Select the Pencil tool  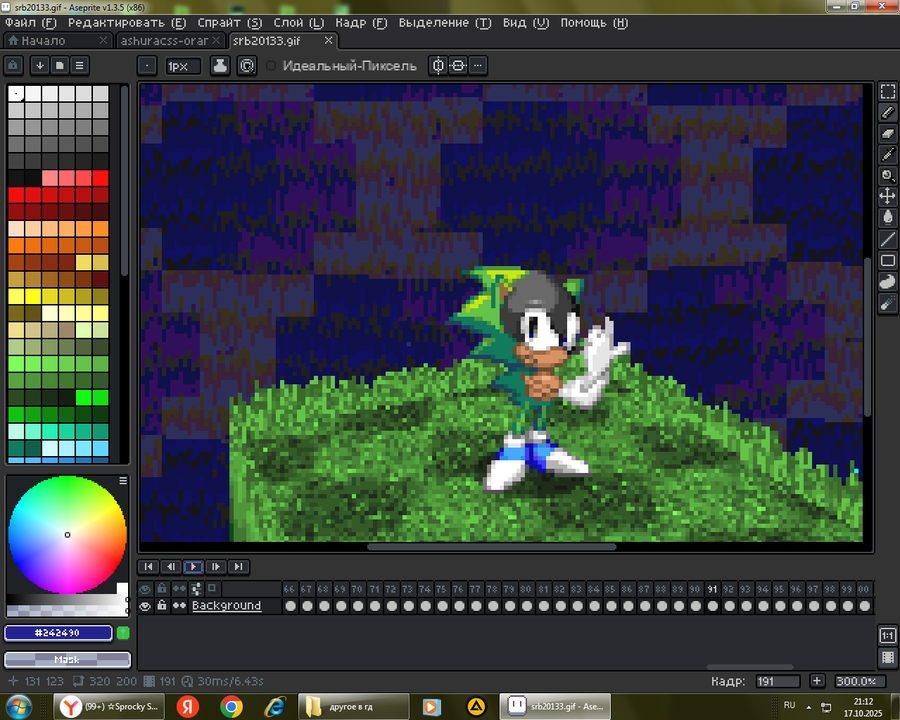[887, 113]
